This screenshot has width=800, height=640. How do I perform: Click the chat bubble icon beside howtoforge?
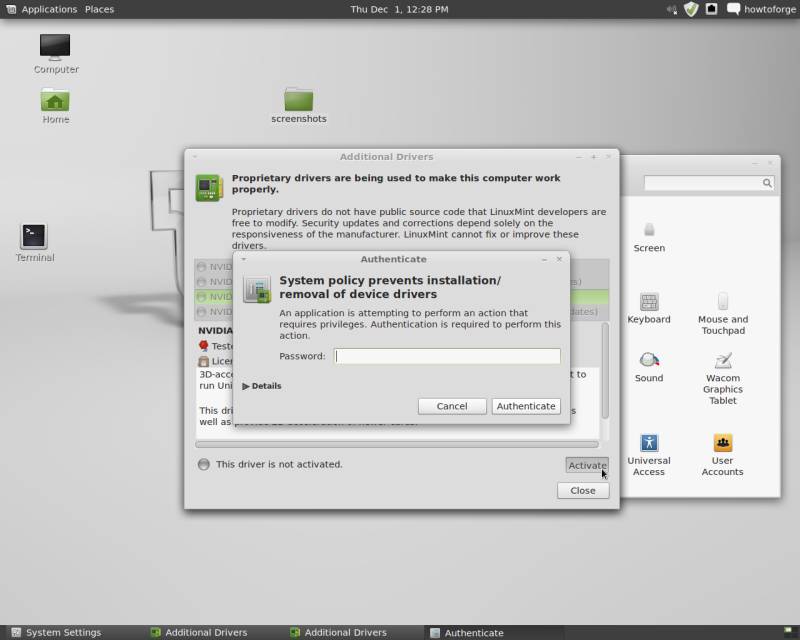tap(733, 9)
